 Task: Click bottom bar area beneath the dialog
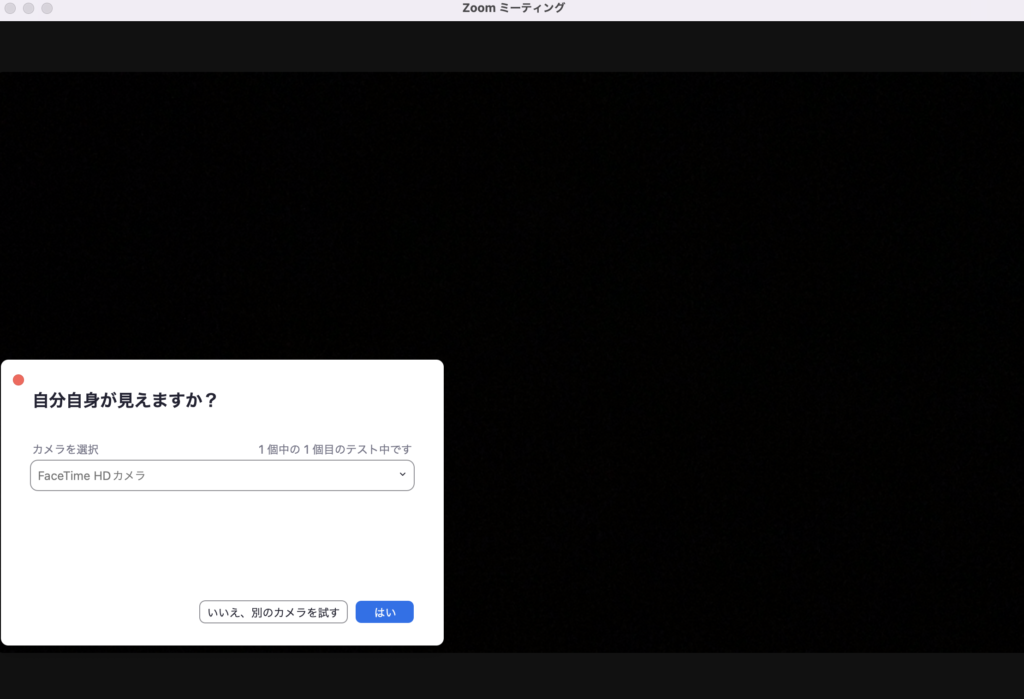click(222, 675)
